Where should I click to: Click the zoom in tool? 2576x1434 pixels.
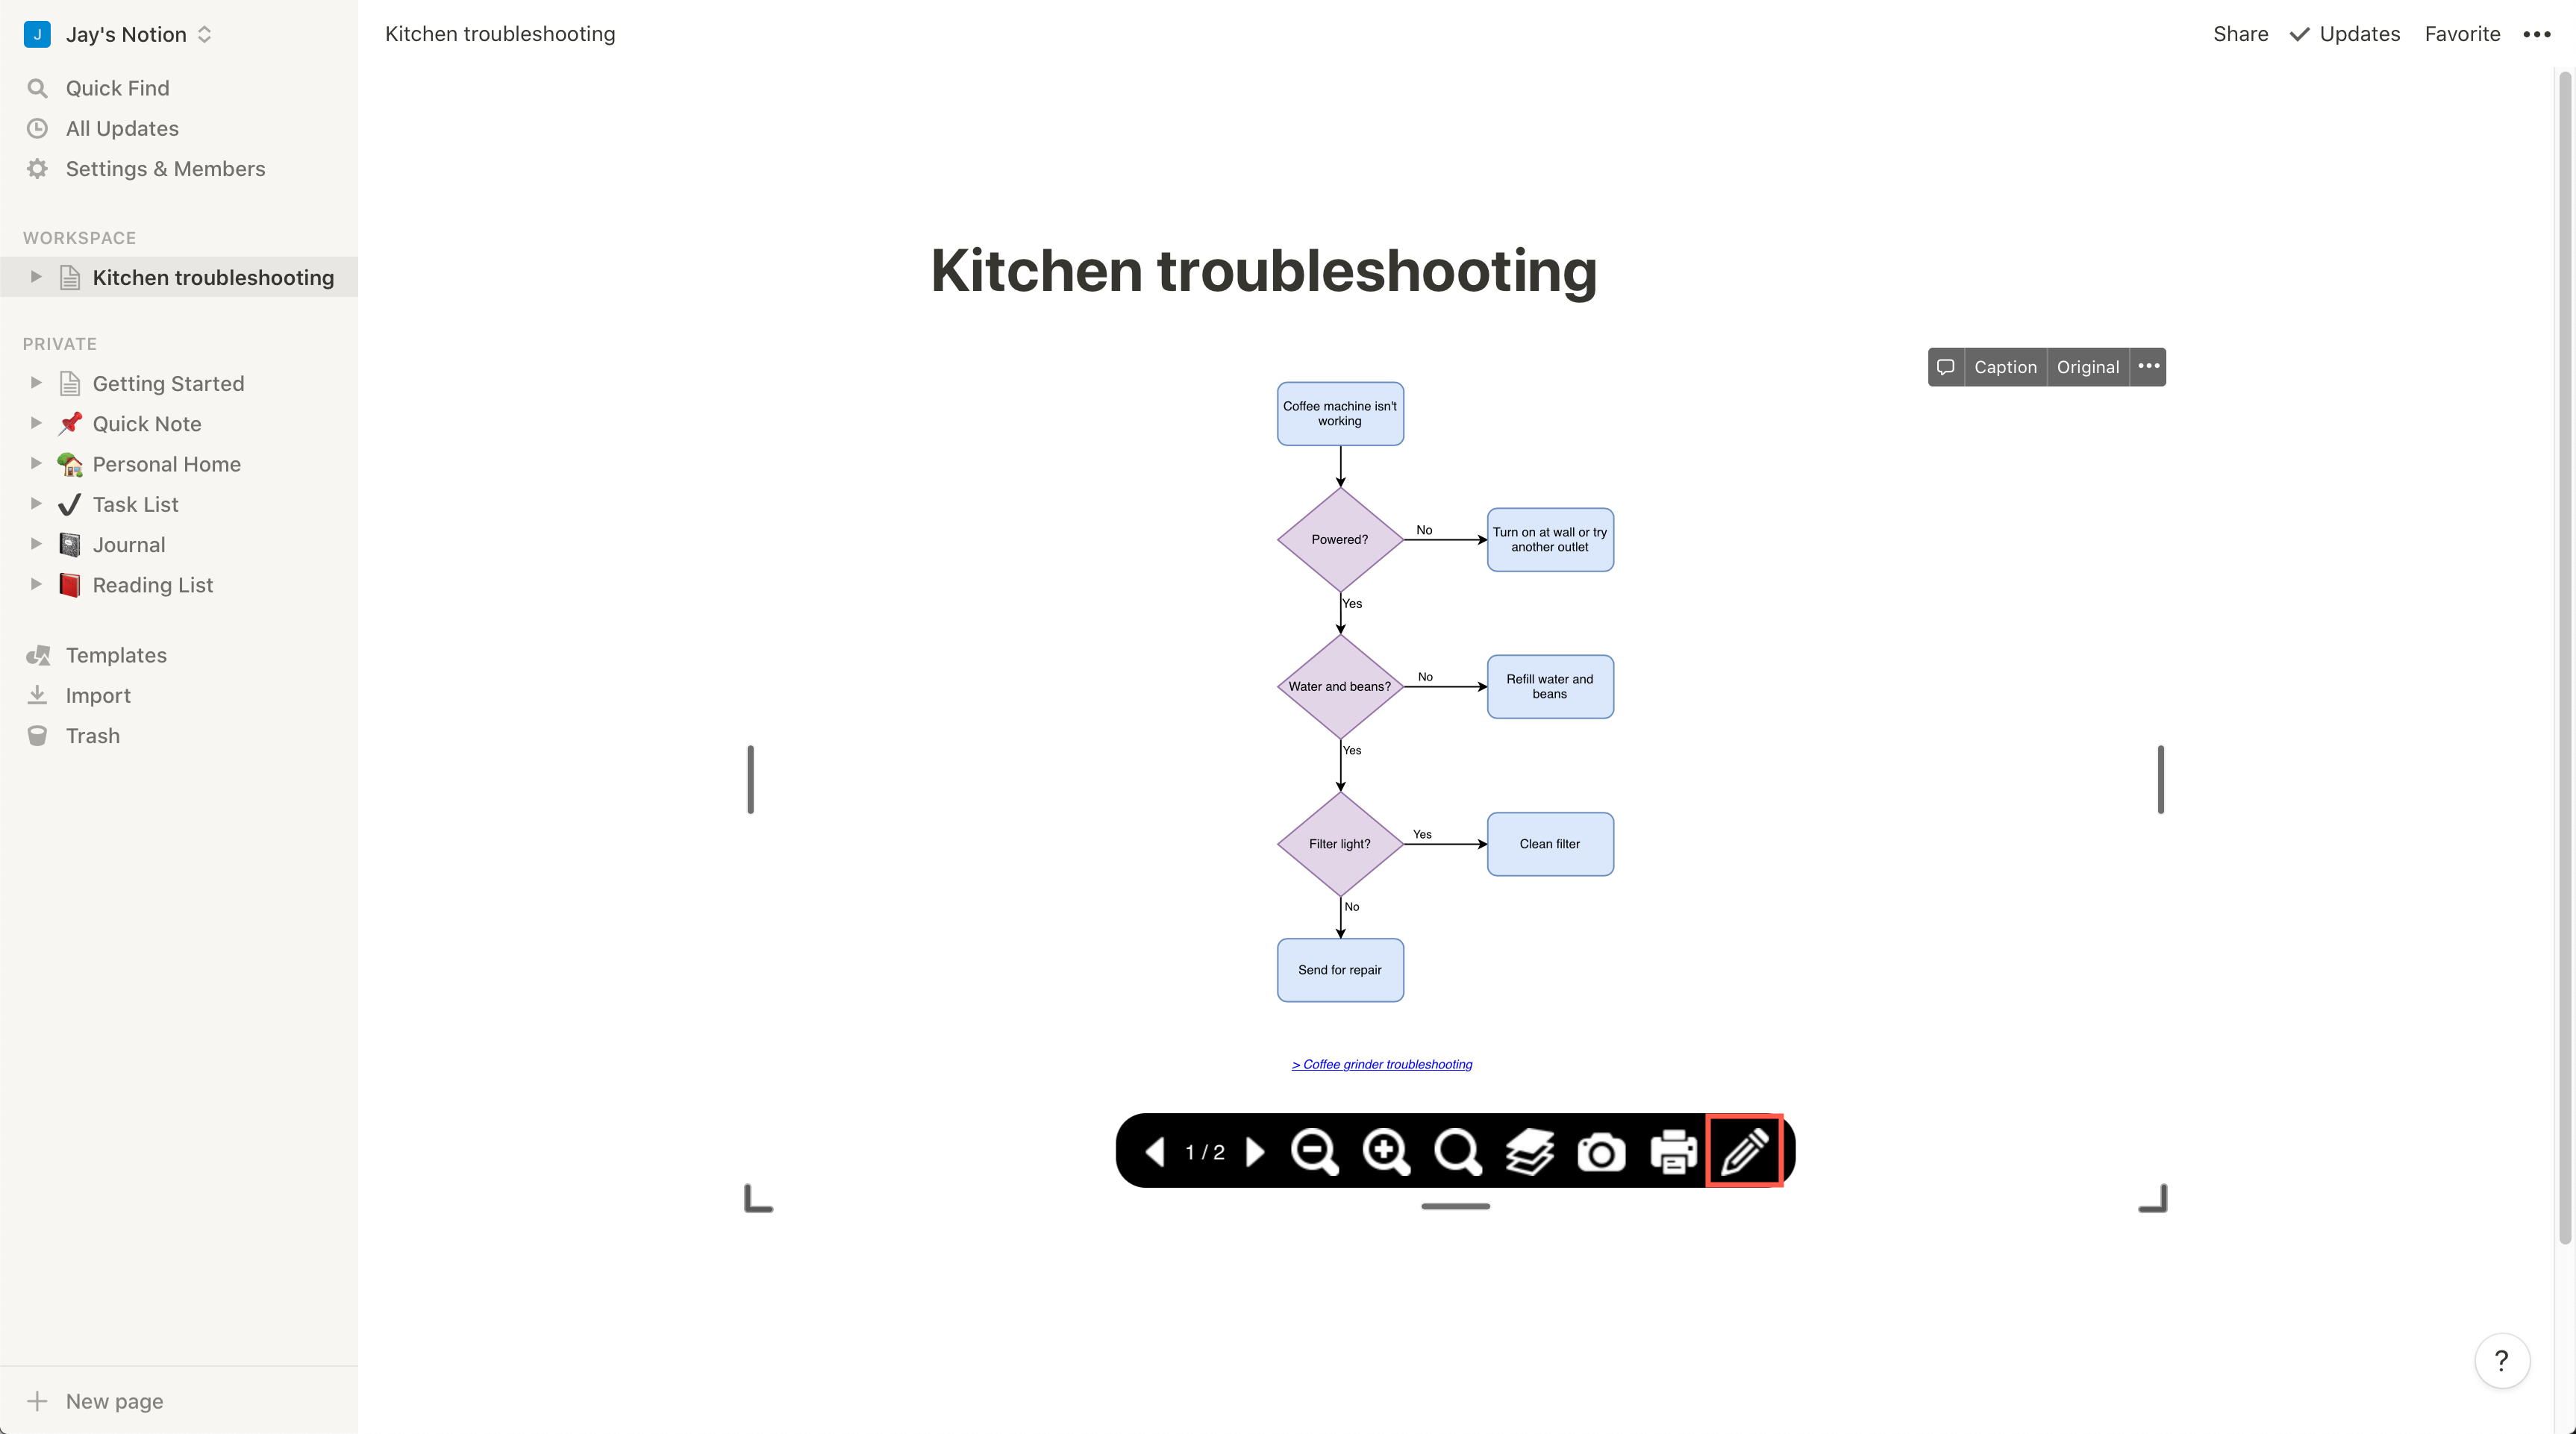[1386, 1151]
